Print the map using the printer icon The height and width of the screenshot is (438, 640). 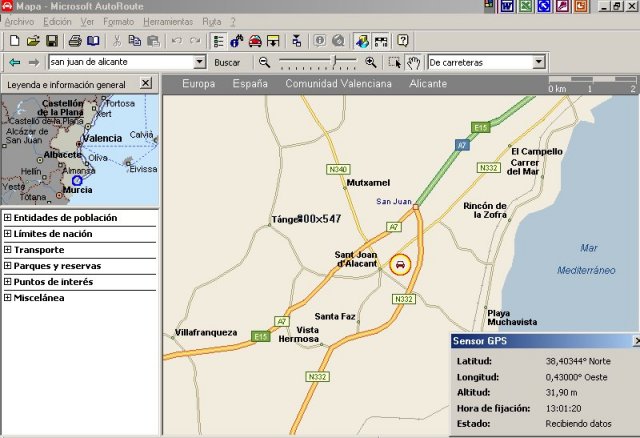(x=75, y=41)
